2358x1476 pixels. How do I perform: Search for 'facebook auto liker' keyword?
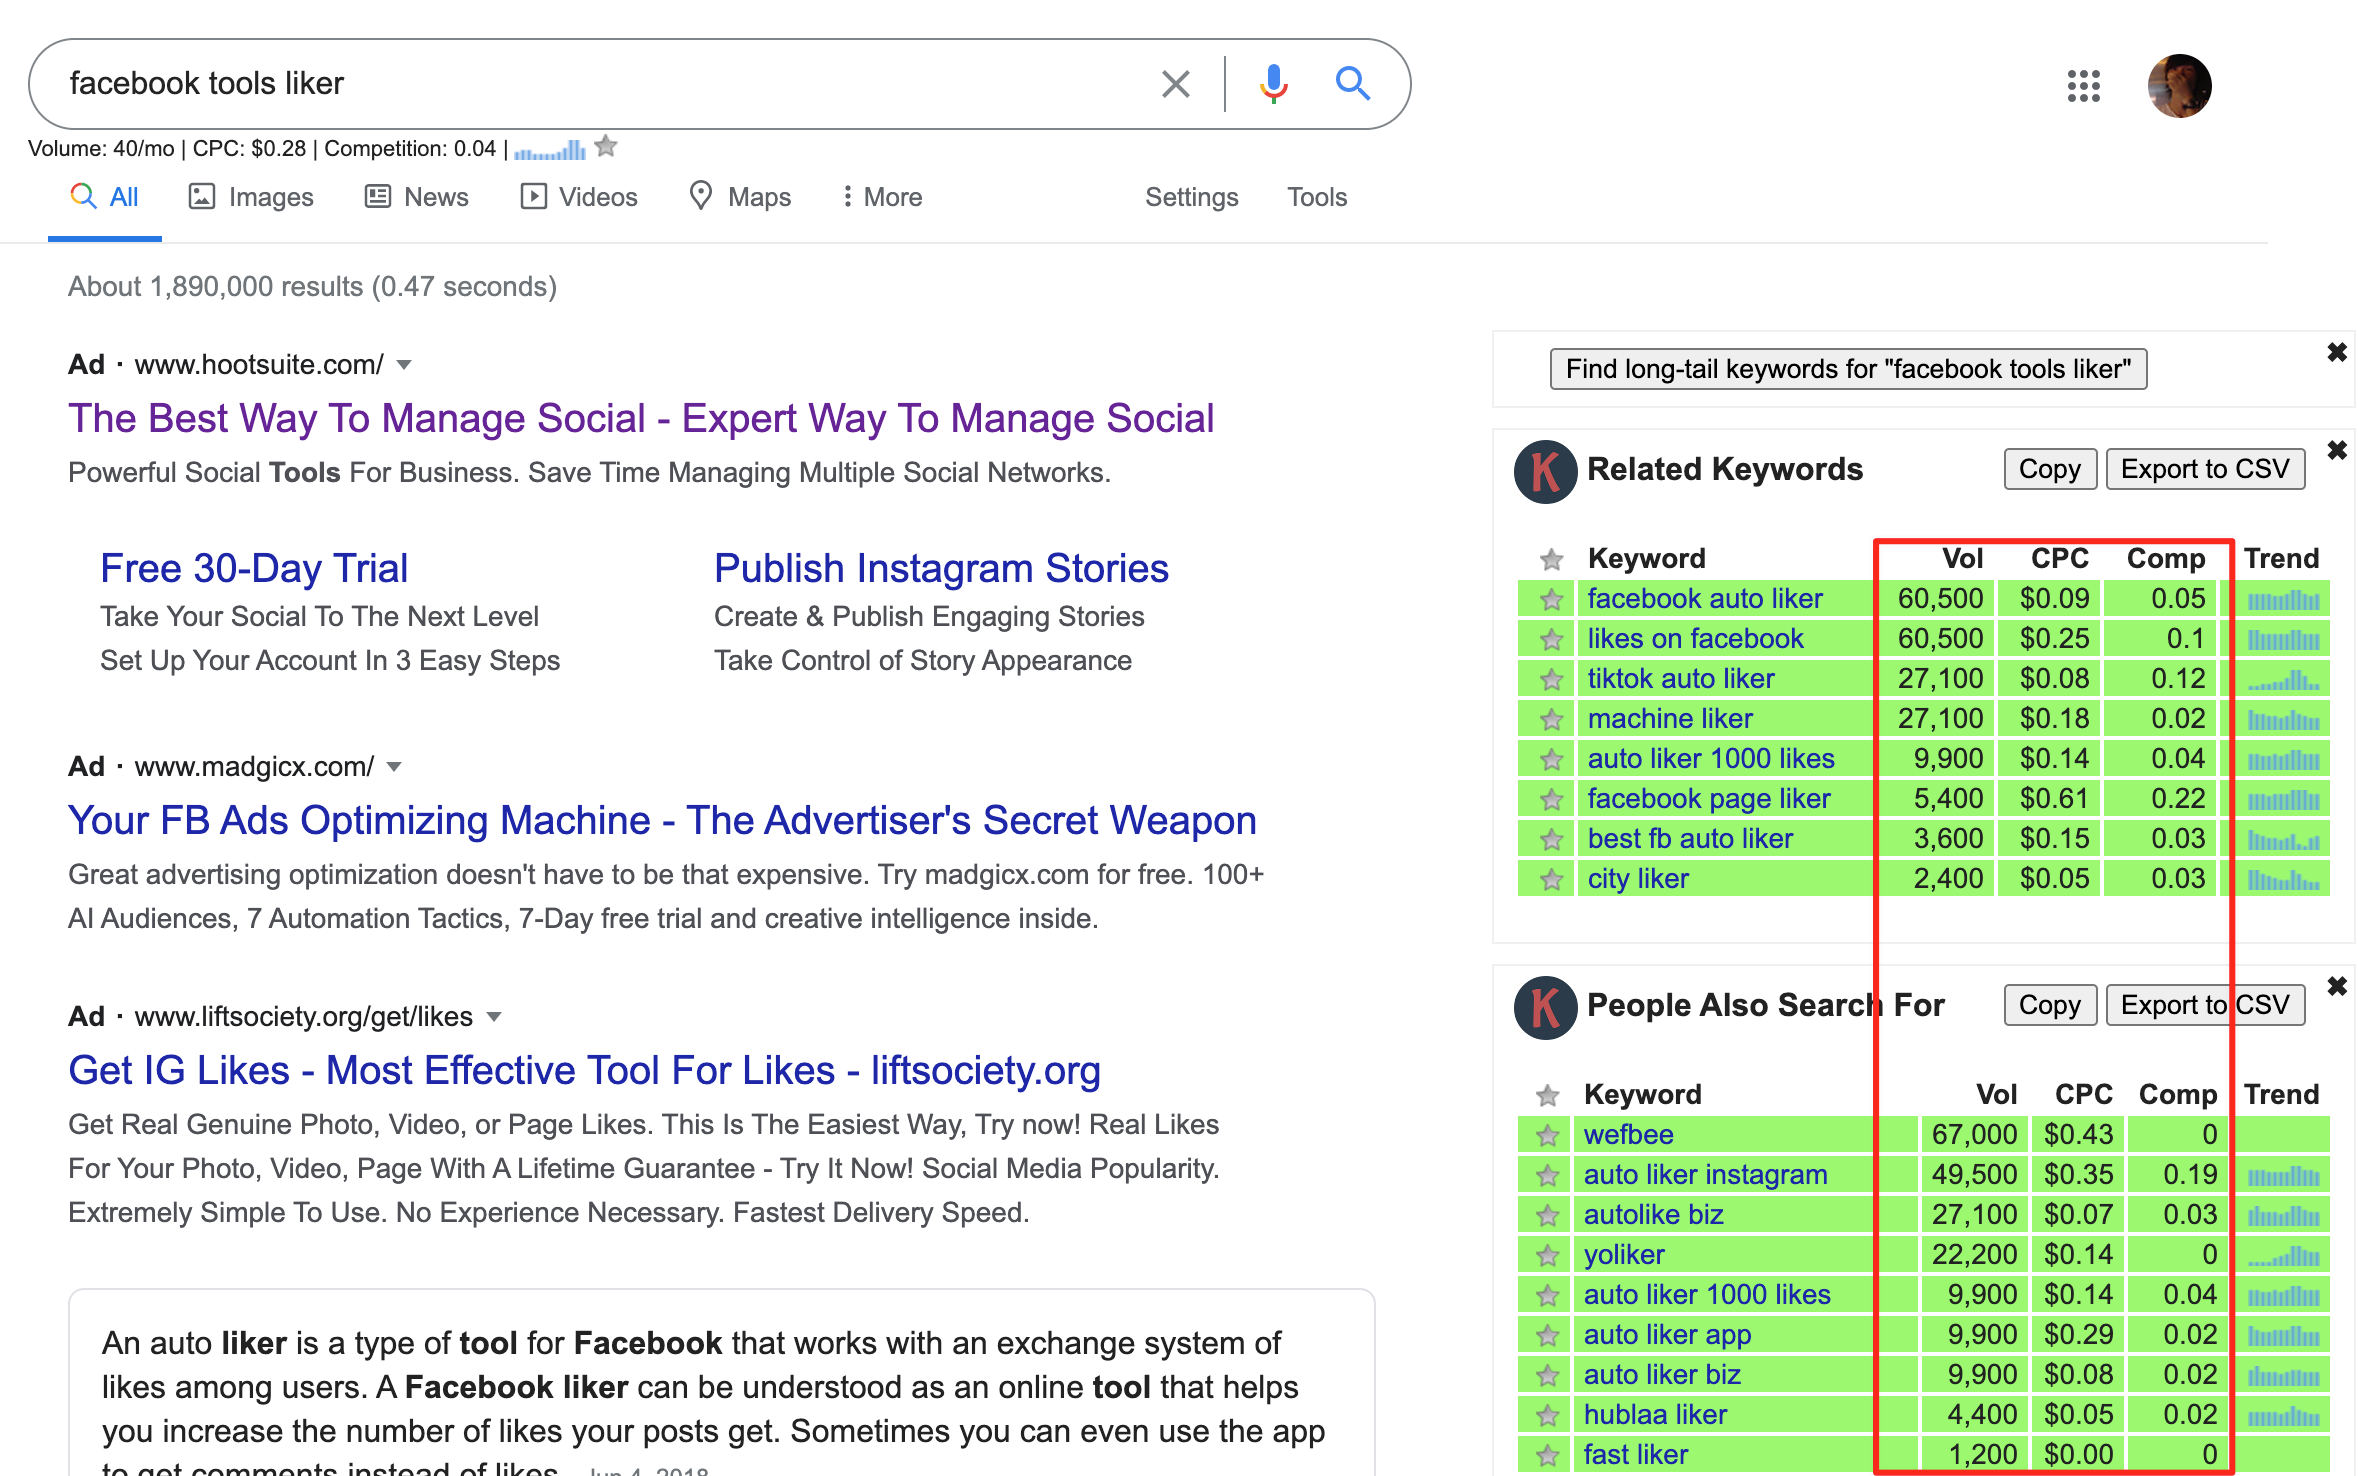1705,599
